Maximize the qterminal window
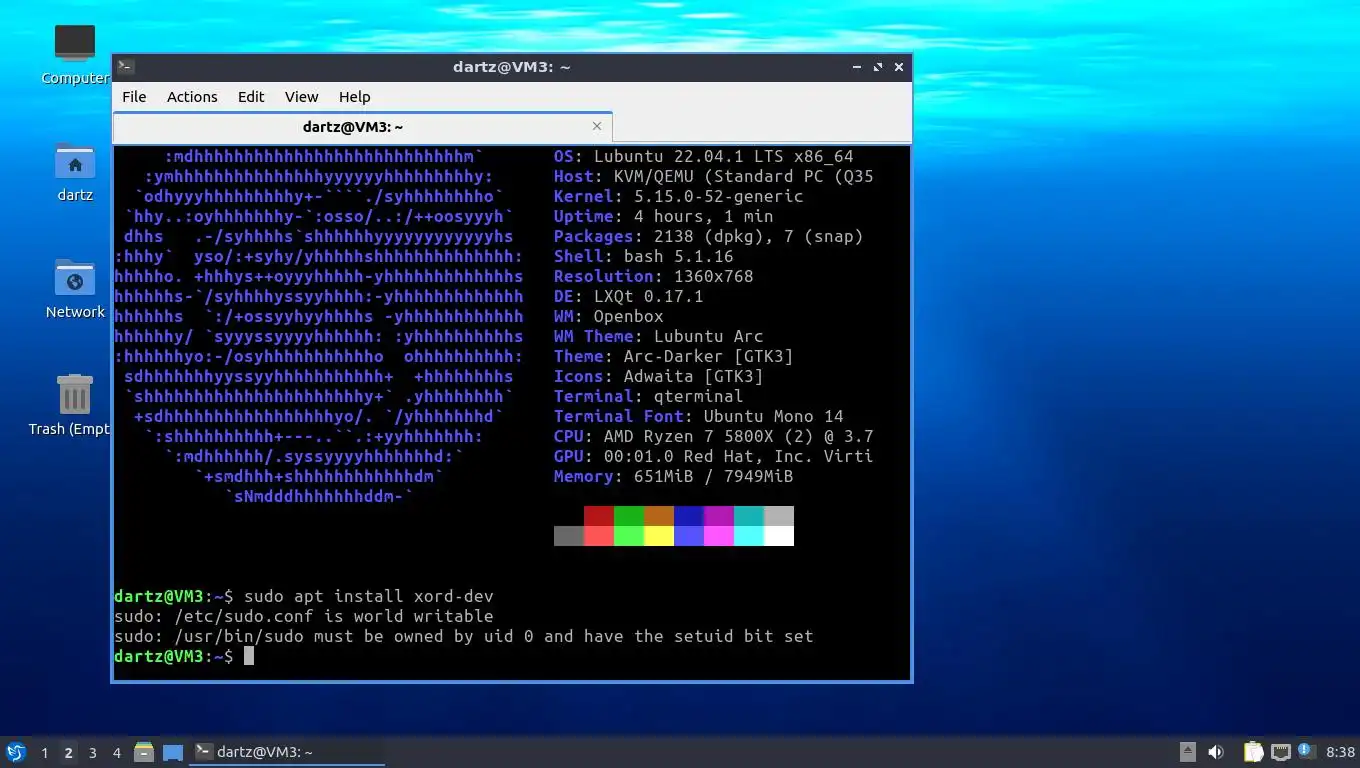 pyautogui.click(x=878, y=67)
